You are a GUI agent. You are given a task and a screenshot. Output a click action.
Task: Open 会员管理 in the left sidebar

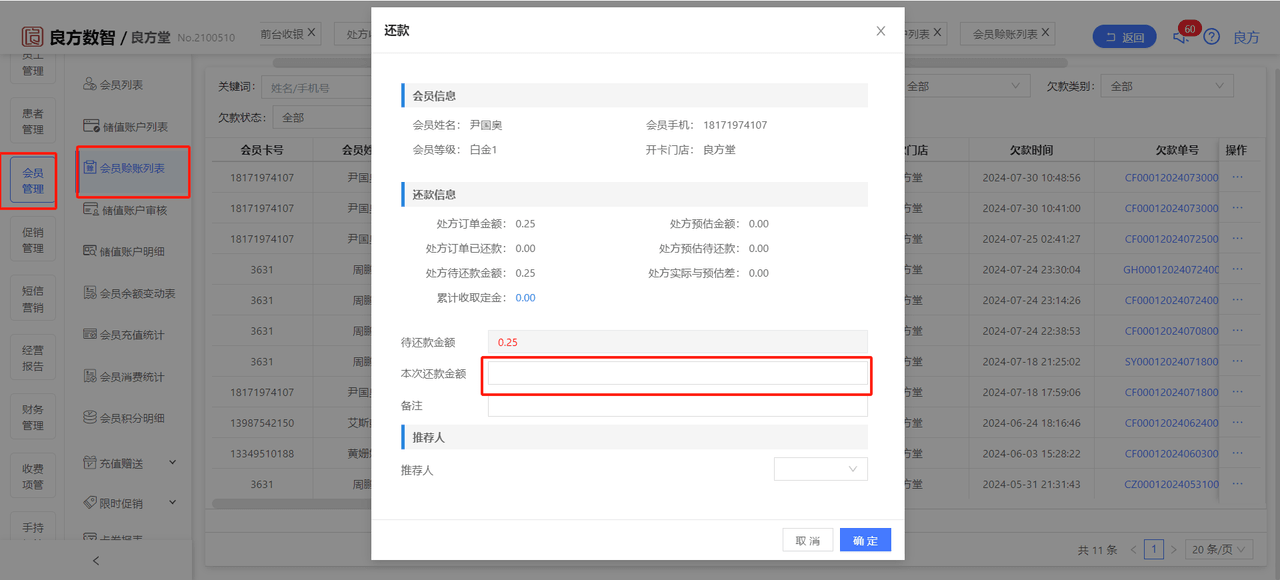(x=33, y=181)
